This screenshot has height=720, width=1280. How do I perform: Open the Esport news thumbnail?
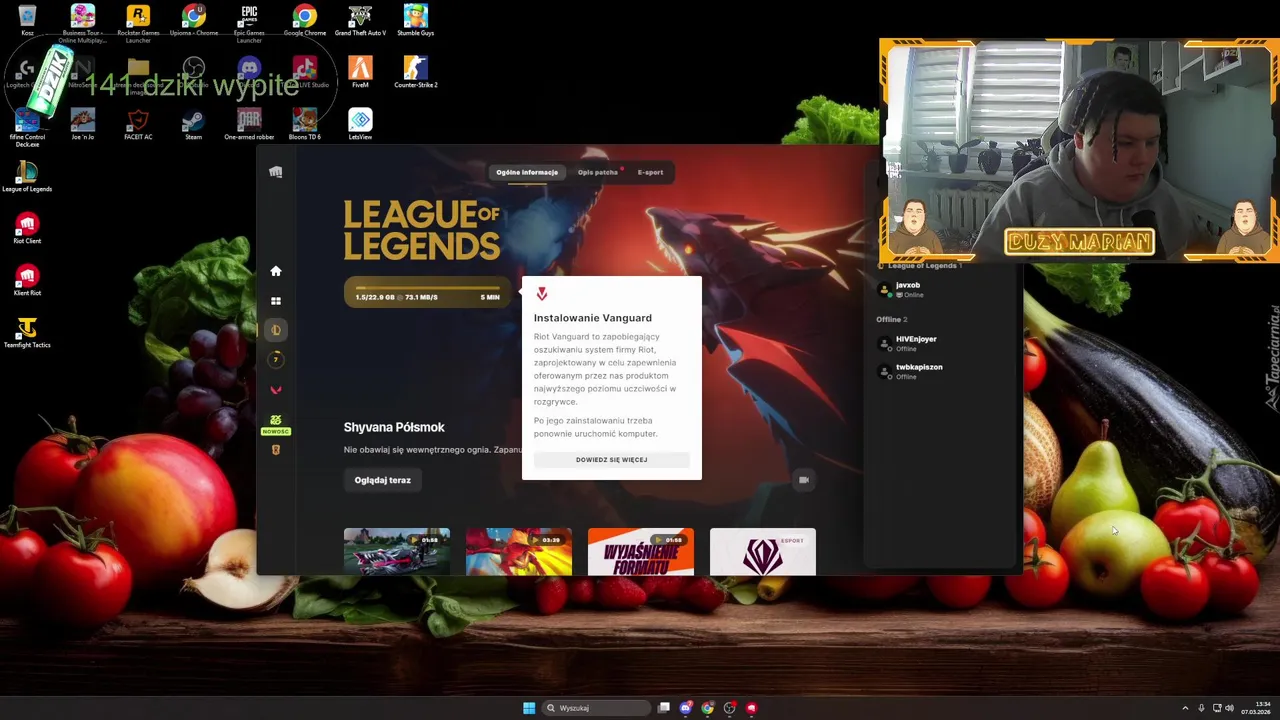click(x=763, y=552)
